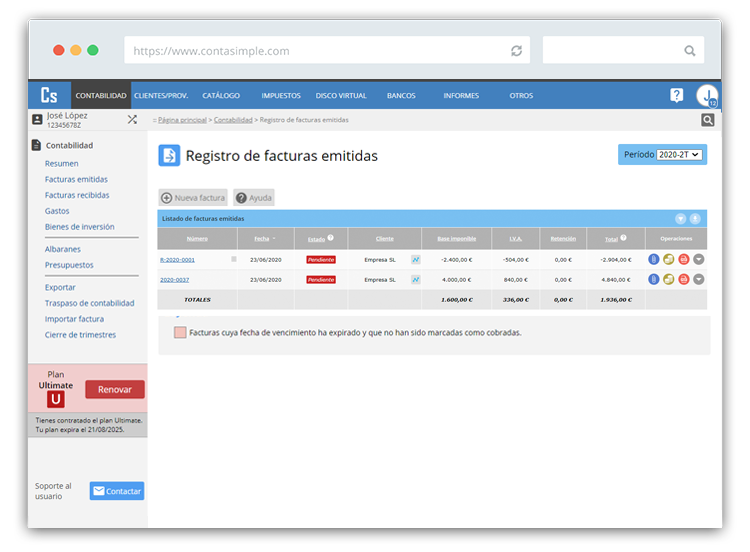Image resolution: width=750 pixels, height=552 pixels.
Task: Click the red PDF icon for R-2020-0001
Action: coord(684,259)
